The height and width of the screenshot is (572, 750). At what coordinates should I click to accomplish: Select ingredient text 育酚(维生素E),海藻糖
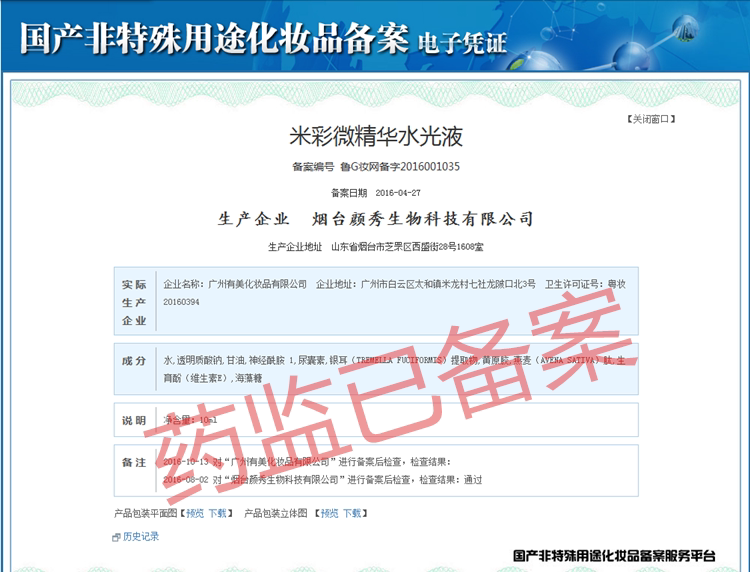point(213,378)
